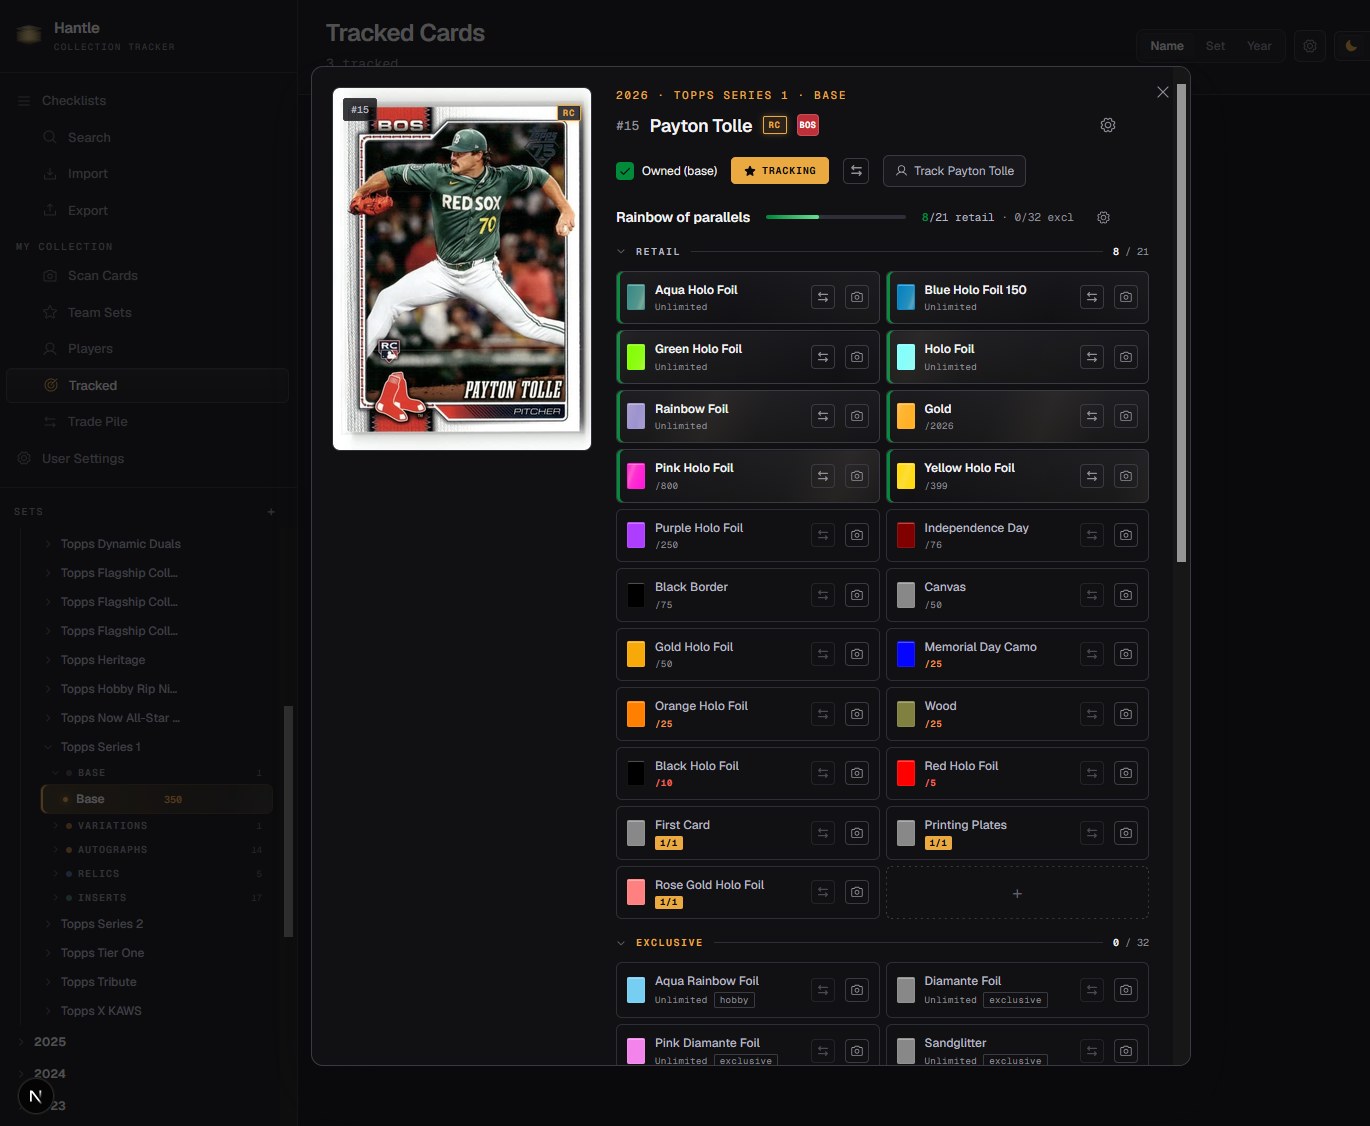
Task: Mark Sandglitter parallel as owned
Action: pos(1017,1045)
